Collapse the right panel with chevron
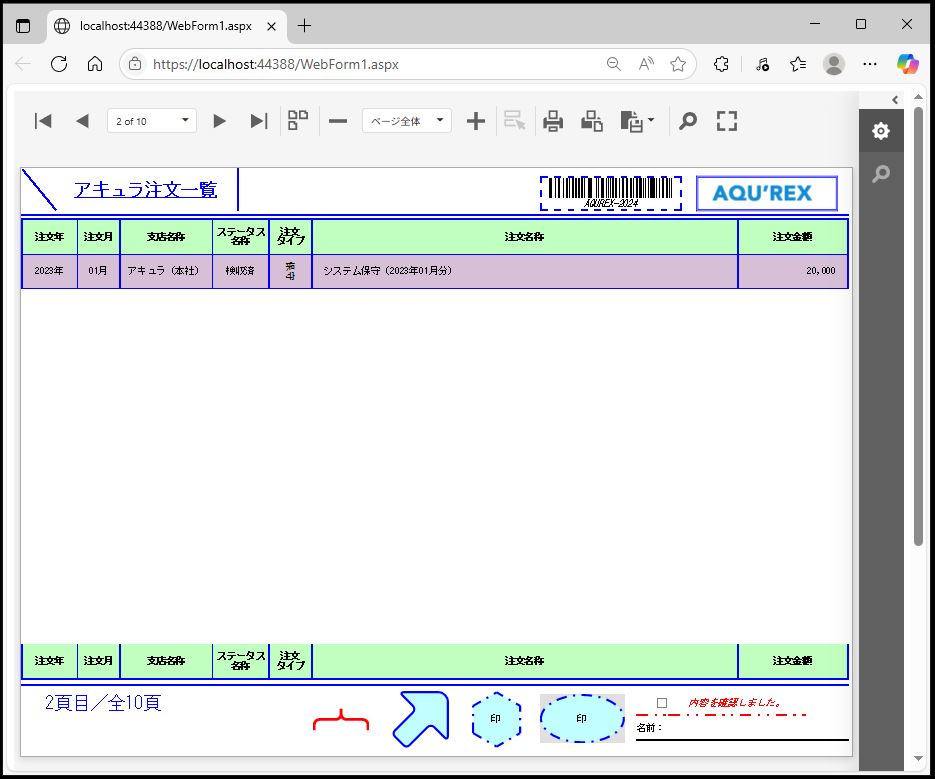Image resolution: width=935 pixels, height=779 pixels. pyautogui.click(x=895, y=100)
